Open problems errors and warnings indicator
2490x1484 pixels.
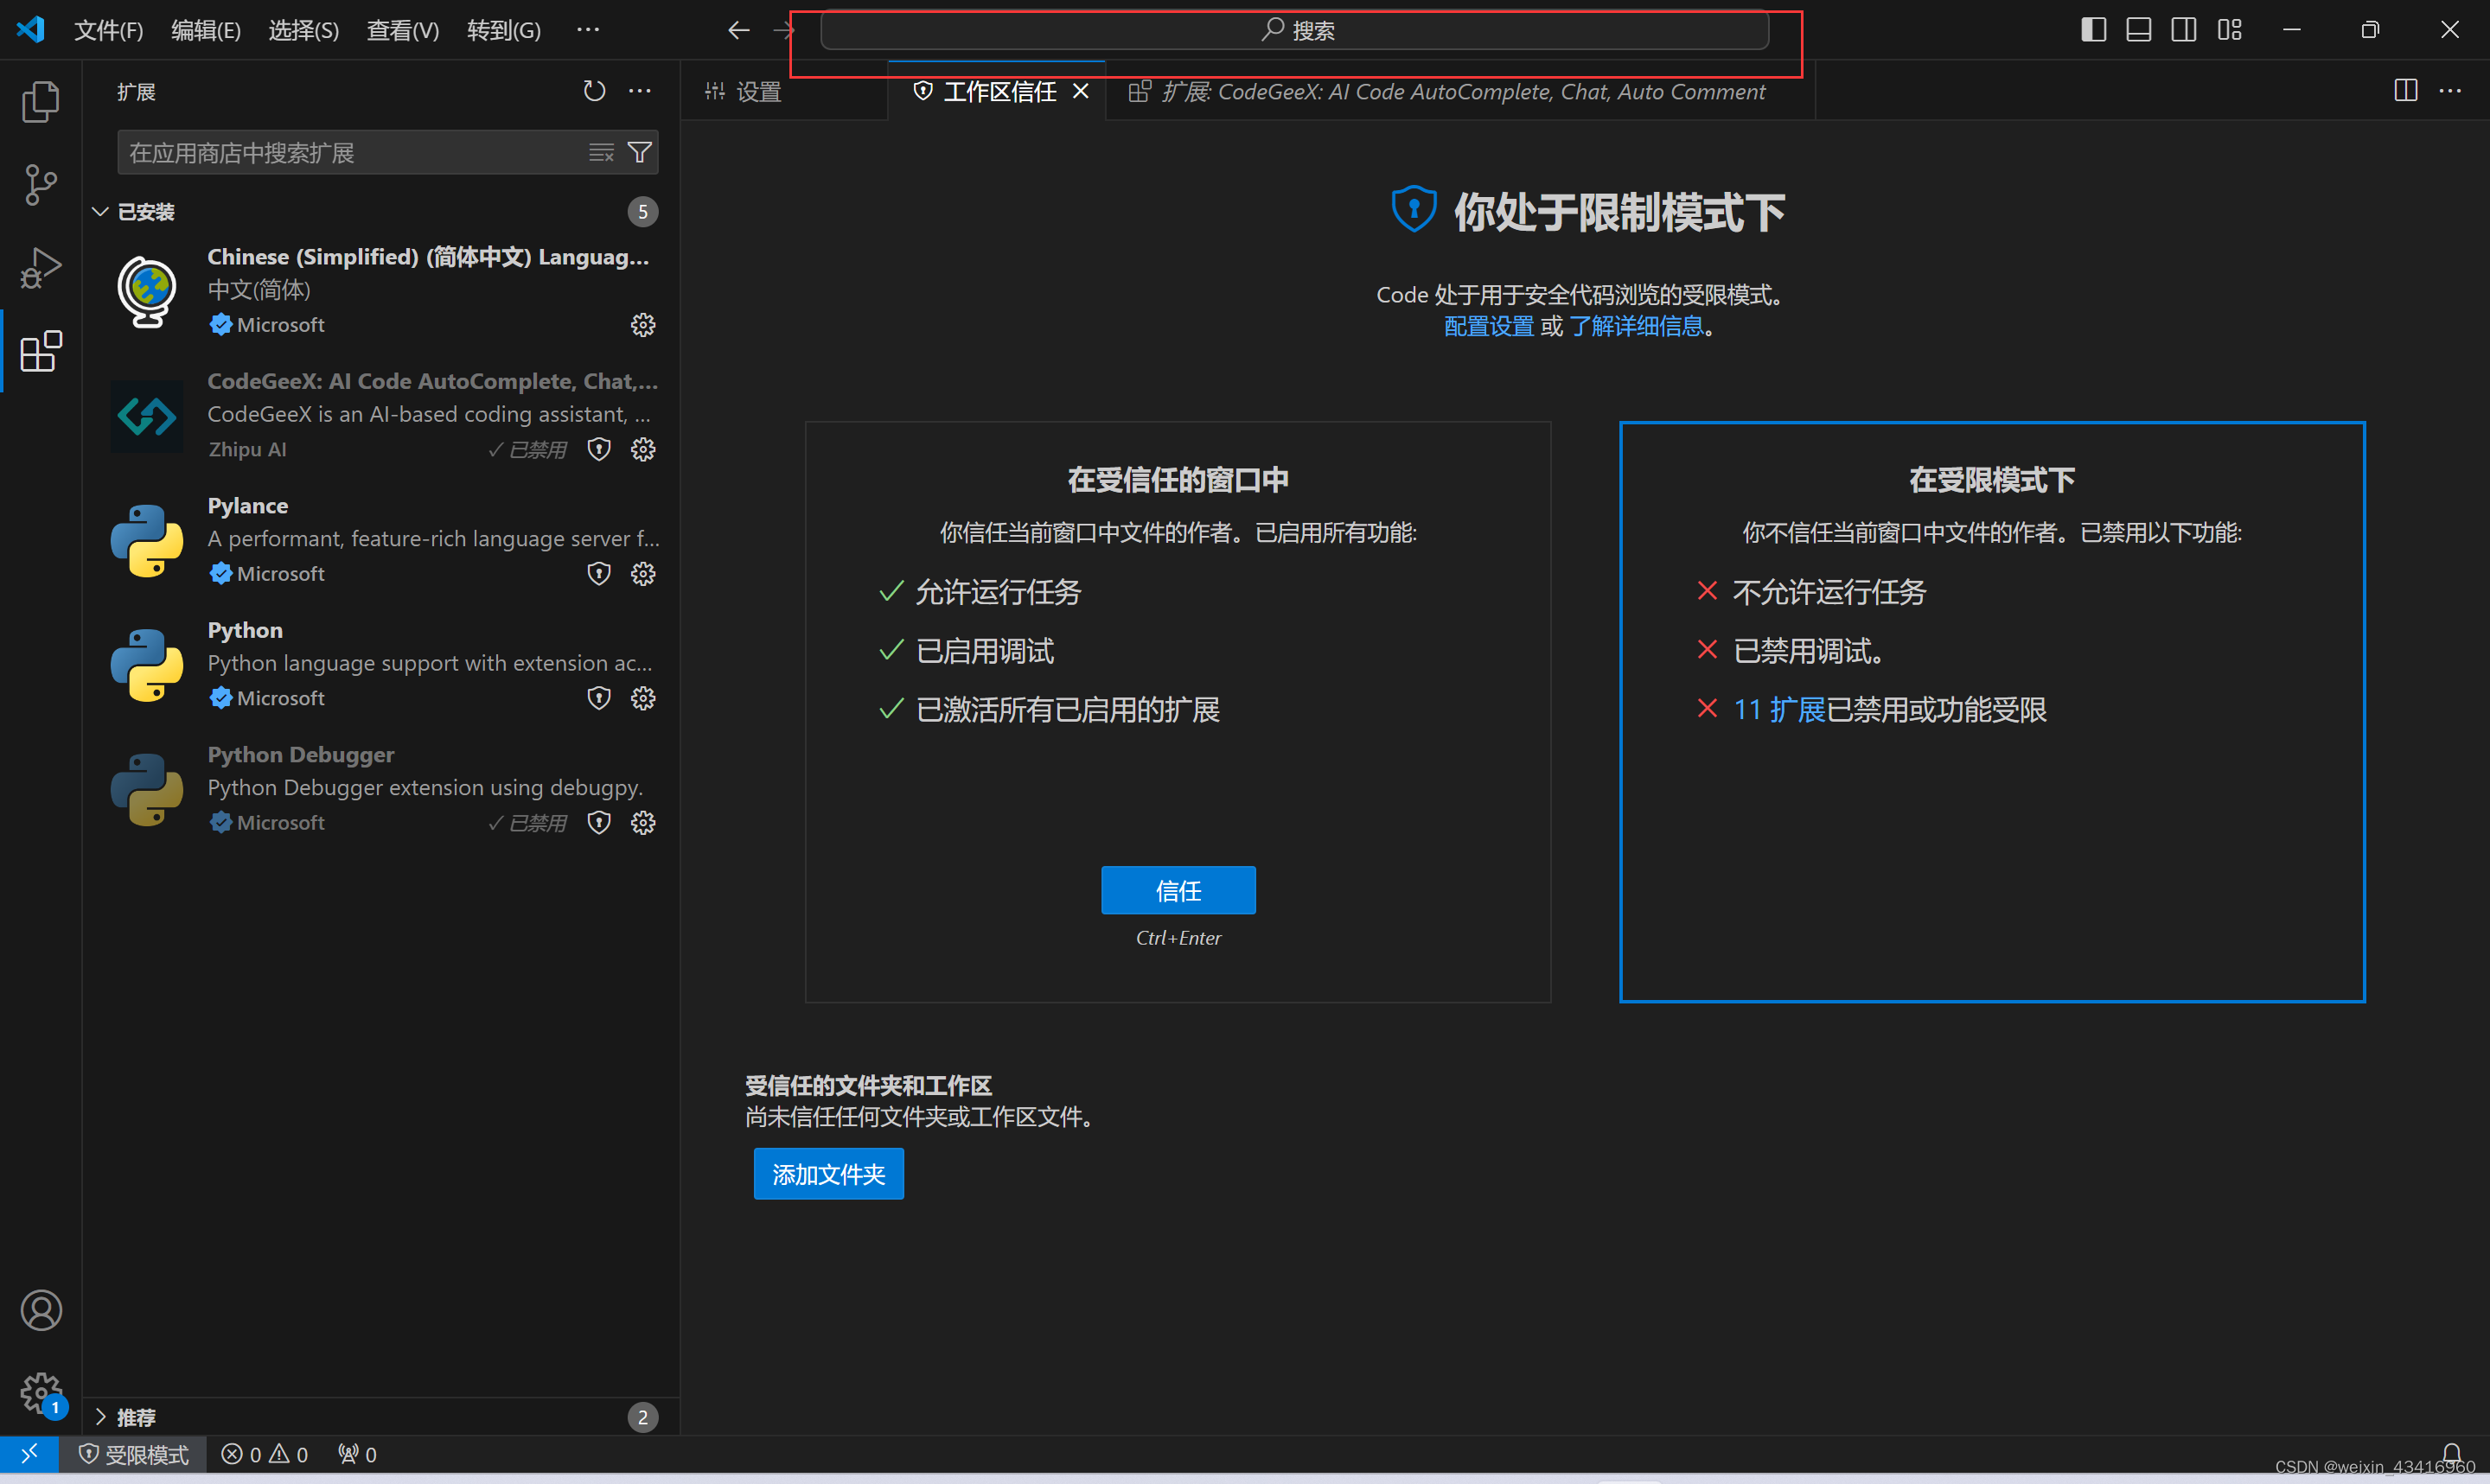265,1454
